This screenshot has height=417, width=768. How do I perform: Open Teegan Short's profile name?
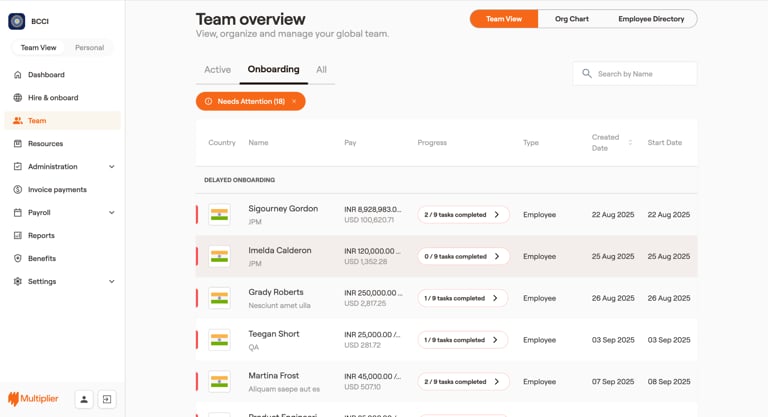tap(274, 334)
